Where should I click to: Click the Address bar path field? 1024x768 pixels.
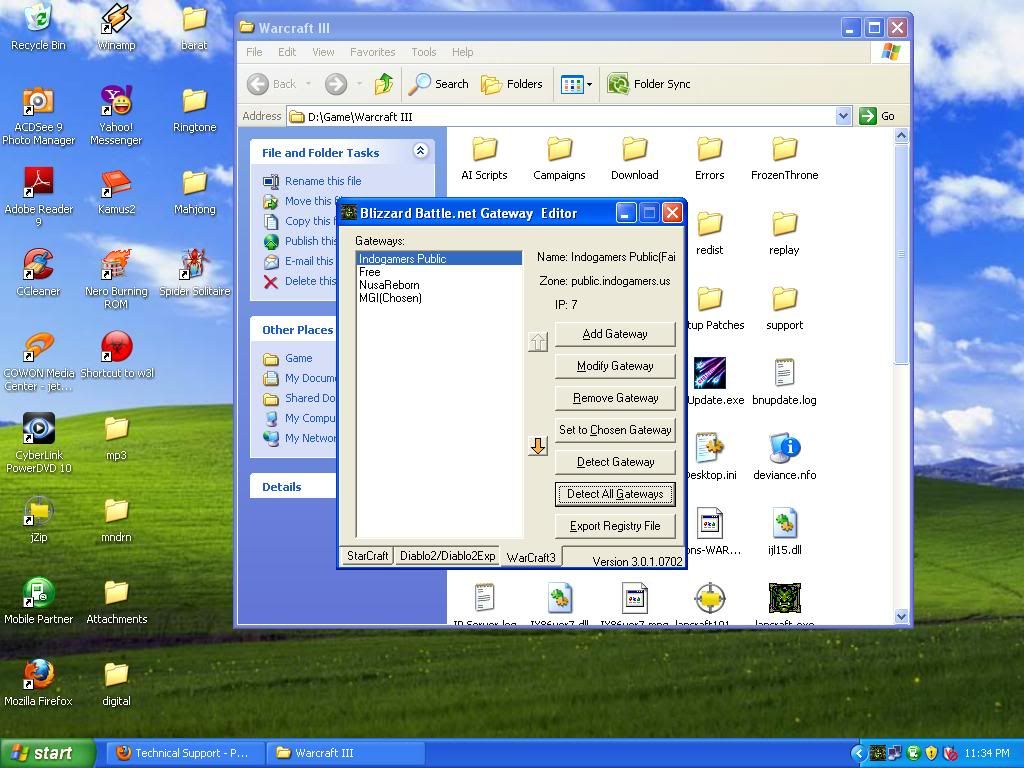pyautogui.click(x=561, y=117)
